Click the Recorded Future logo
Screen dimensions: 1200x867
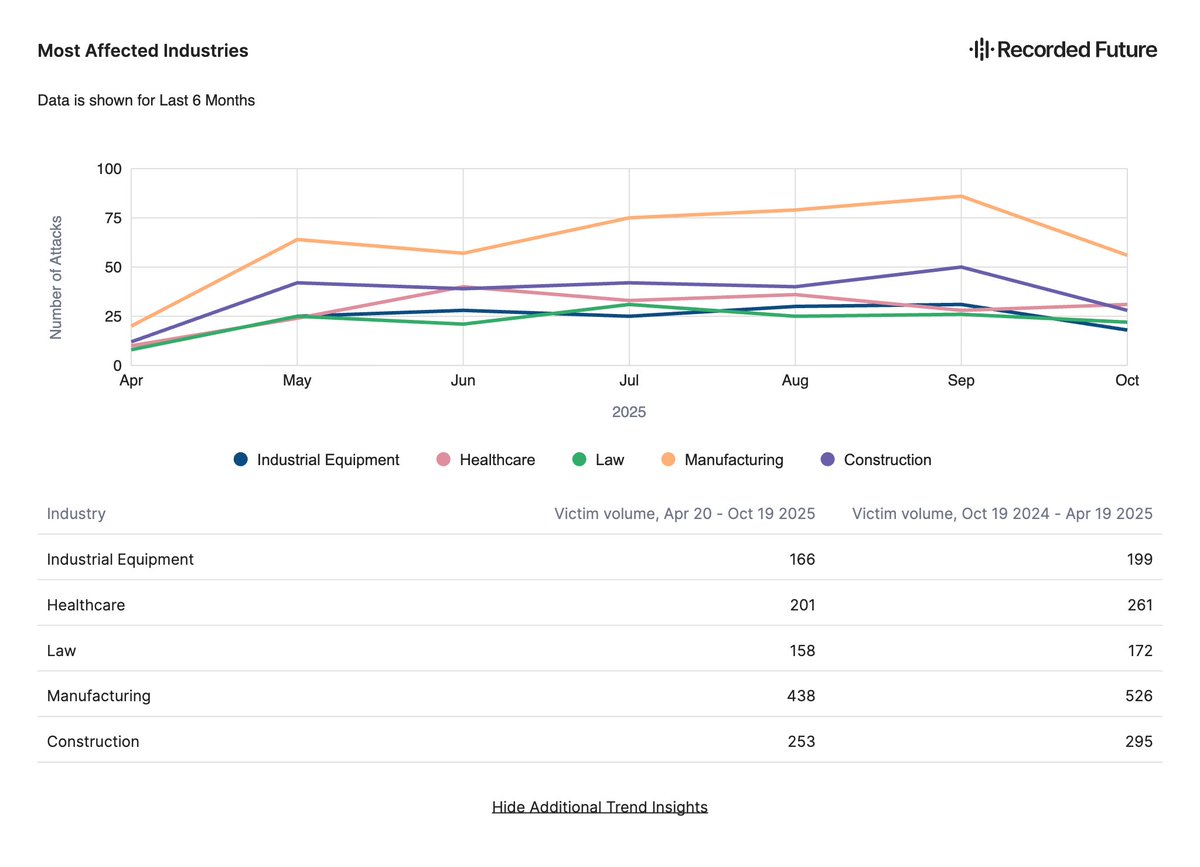pos(1063,49)
